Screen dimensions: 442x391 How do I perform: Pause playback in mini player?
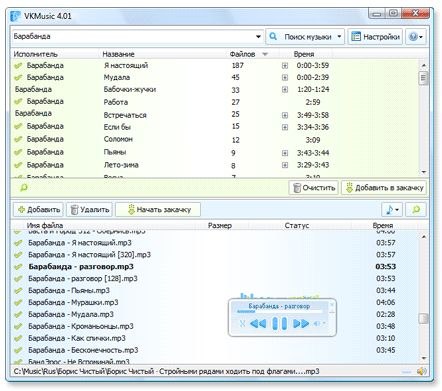pos(279,323)
